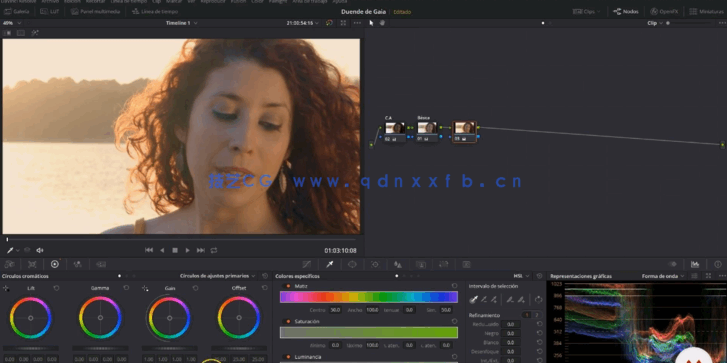
Task: Toggle the highlight magic wand icon
Action: (x=35, y=33)
